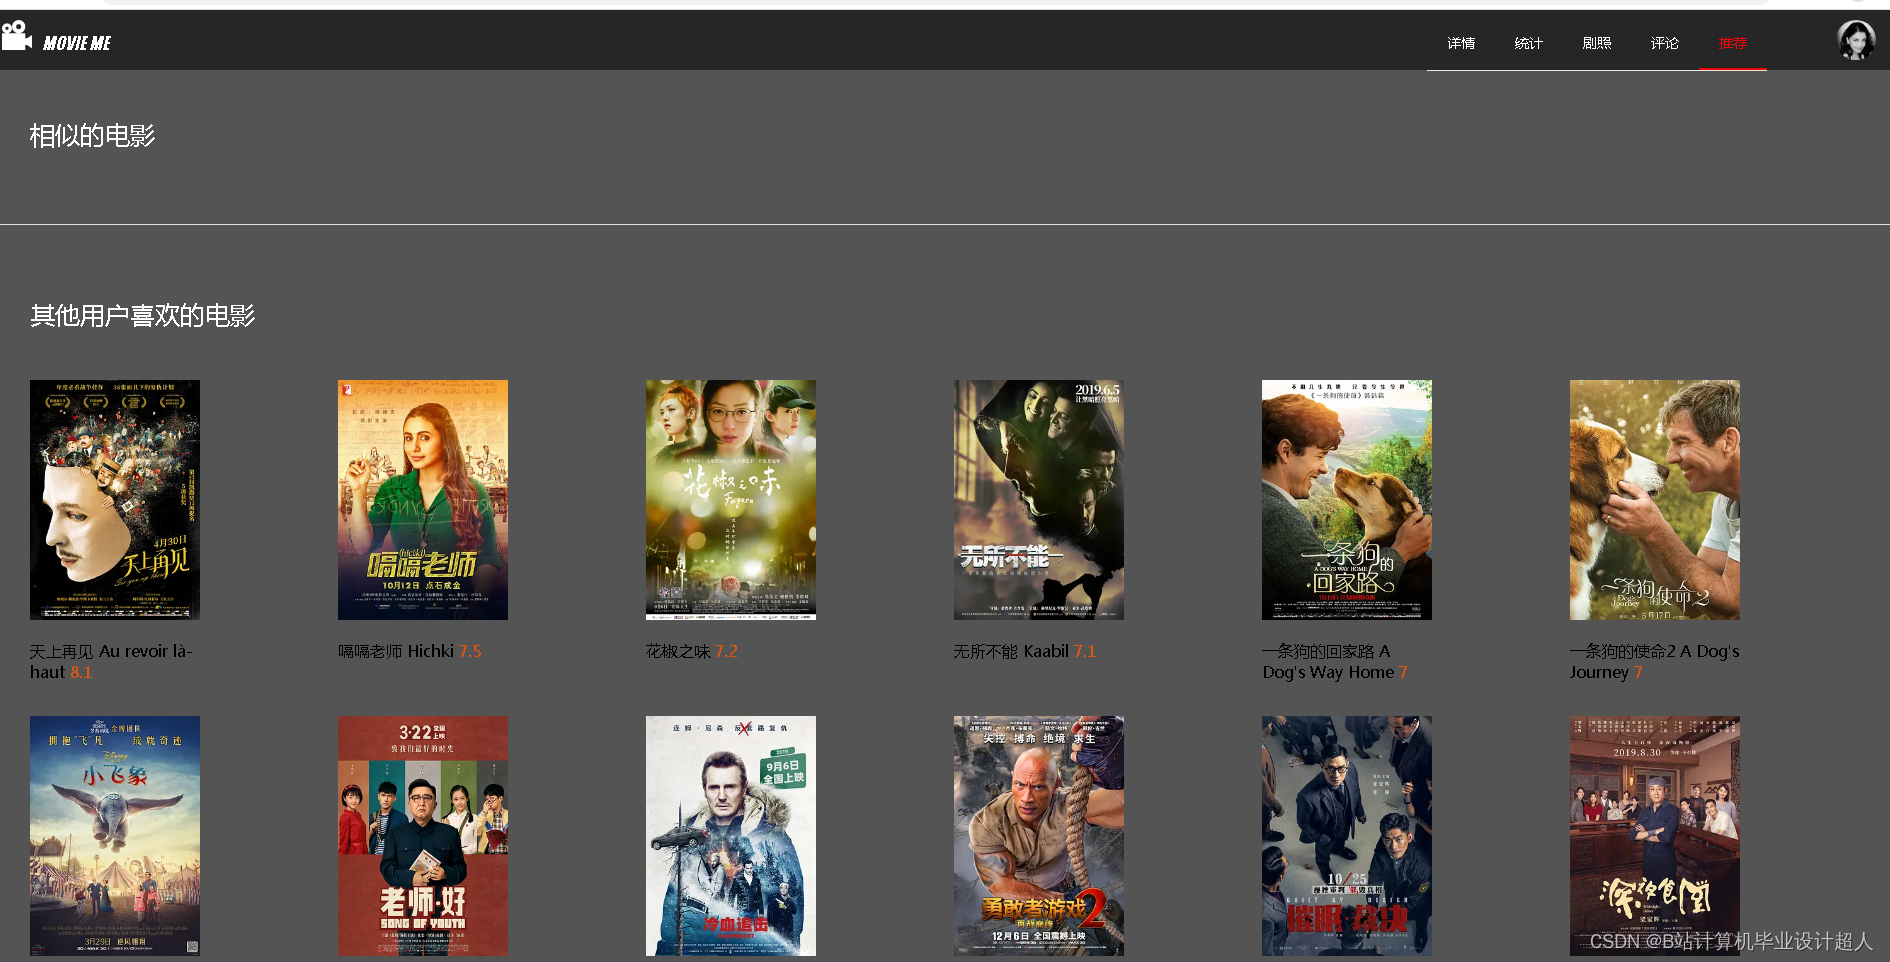Switch to the 评论 tab

[x=1664, y=43]
